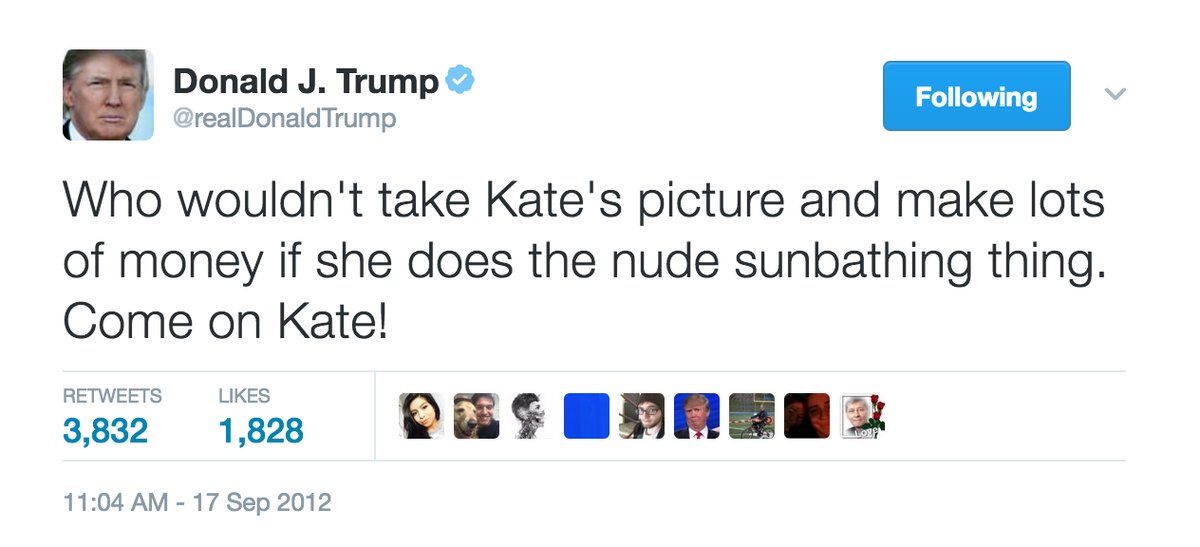Open the first liker avatar with long-haired woman
1200x547 pixels.
tap(421, 416)
